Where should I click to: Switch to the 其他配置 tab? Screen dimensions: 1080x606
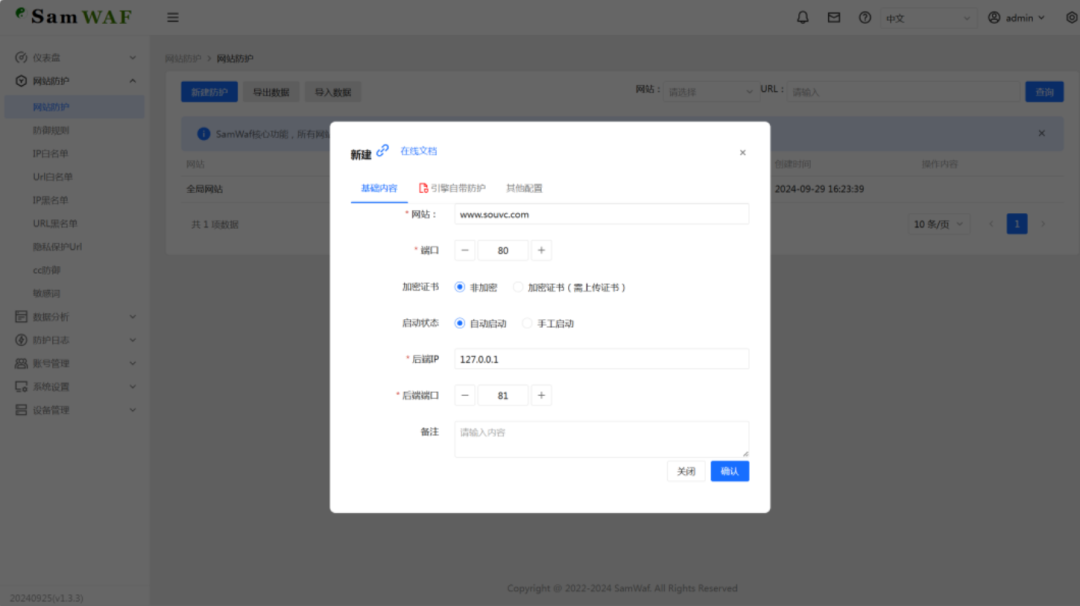click(524, 188)
